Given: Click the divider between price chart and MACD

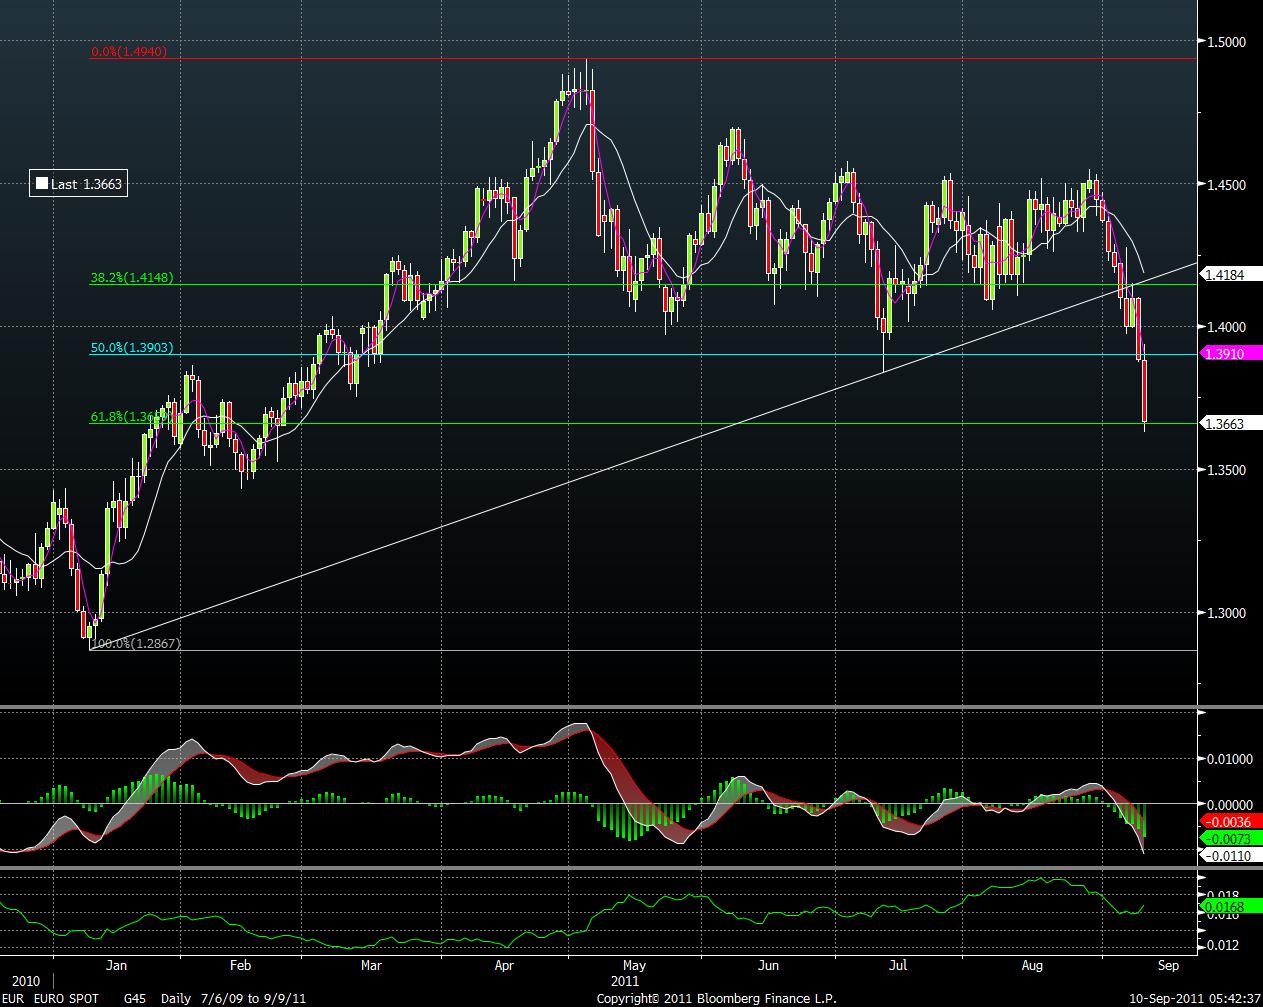Looking at the screenshot, I should click(600, 708).
